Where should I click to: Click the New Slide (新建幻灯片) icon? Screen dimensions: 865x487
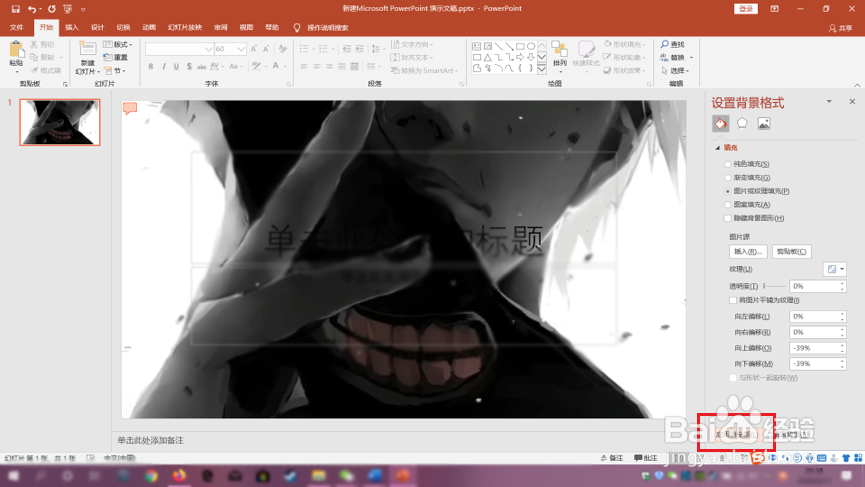[87, 50]
